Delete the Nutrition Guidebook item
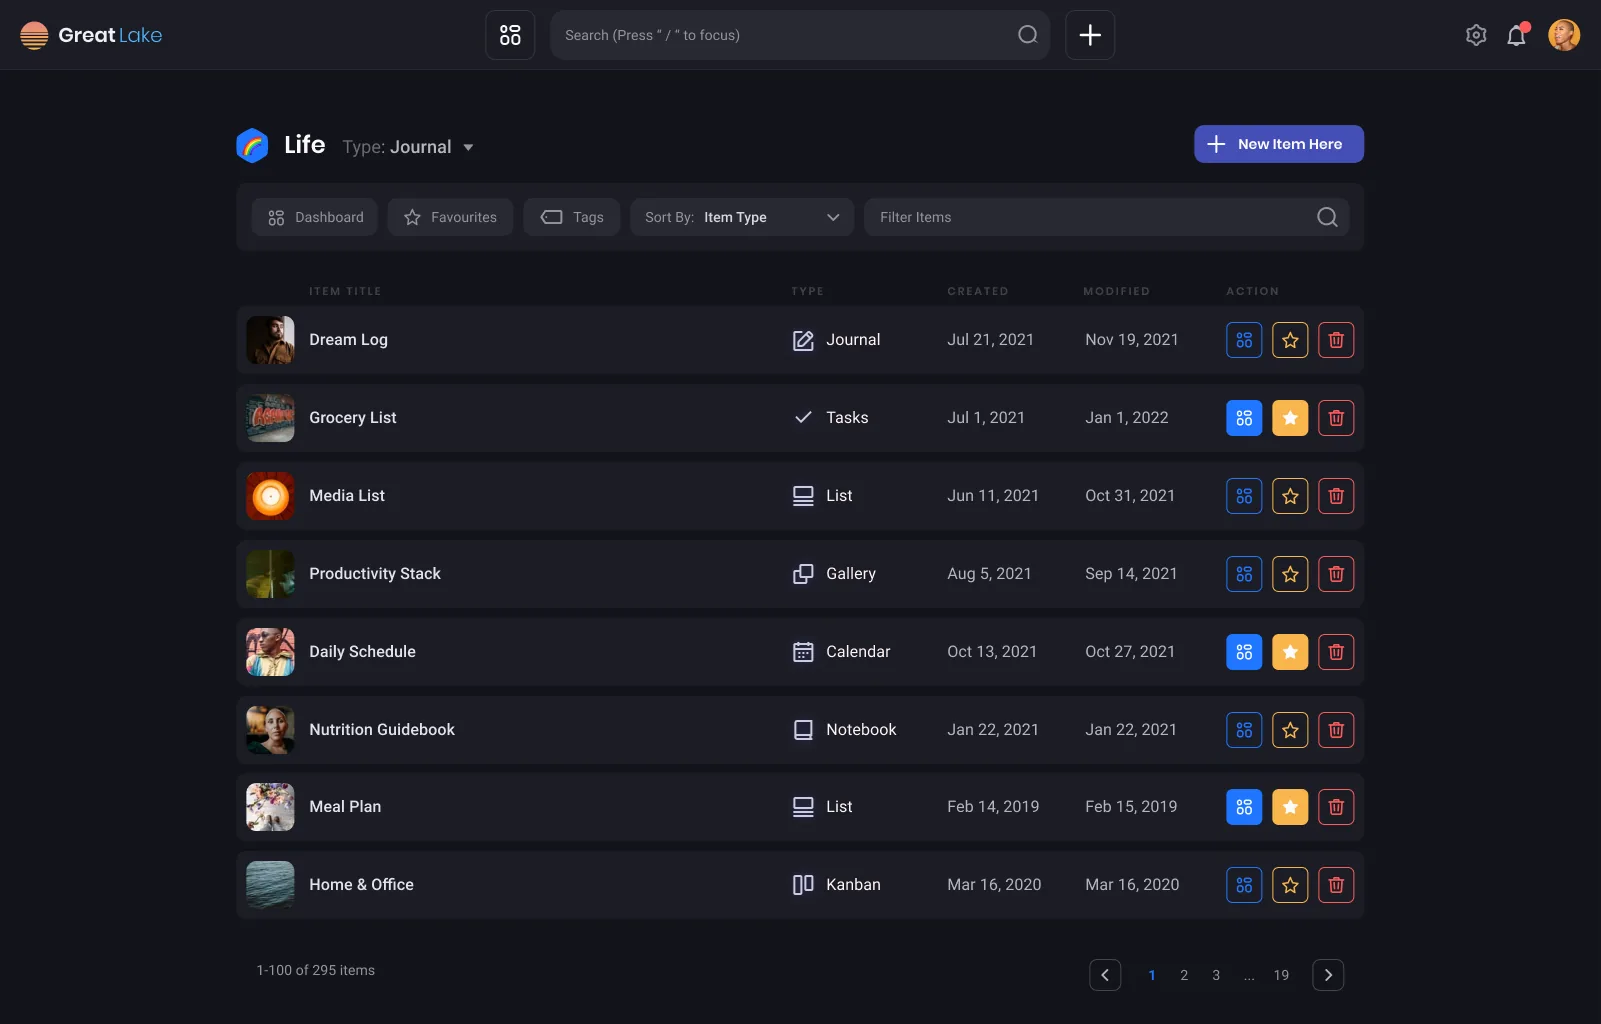The image size is (1601, 1024). [1336, 730]
